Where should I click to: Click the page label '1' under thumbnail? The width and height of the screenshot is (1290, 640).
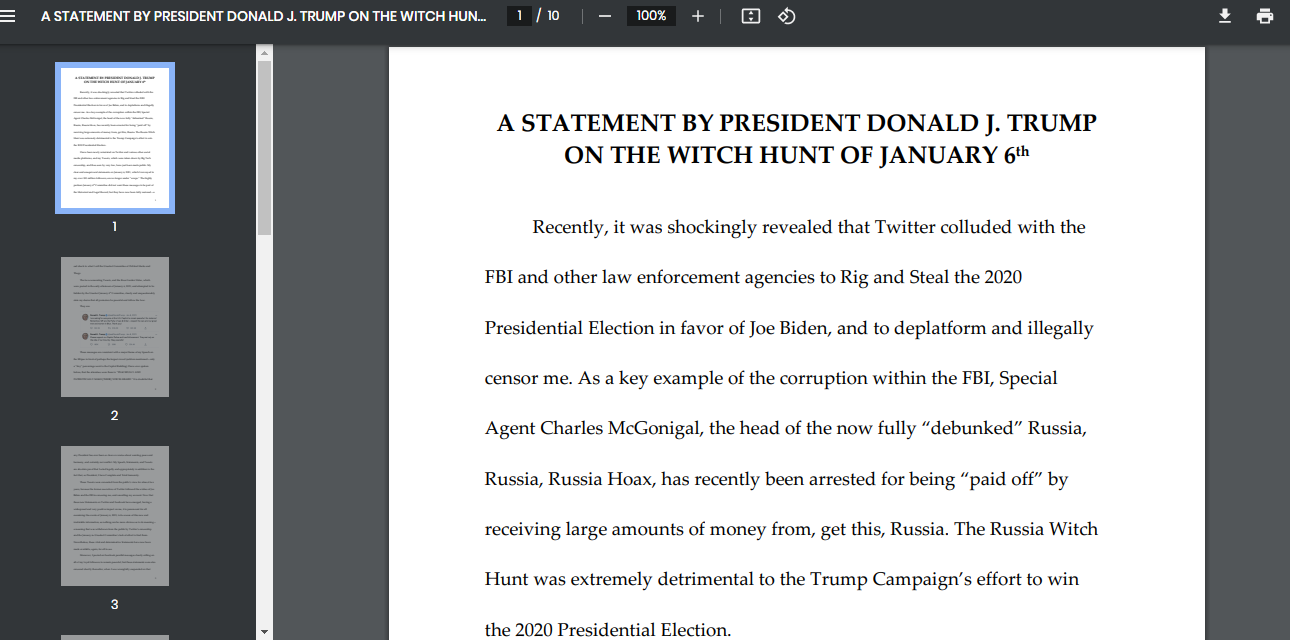pyautogui.click(x=115, y=227)
